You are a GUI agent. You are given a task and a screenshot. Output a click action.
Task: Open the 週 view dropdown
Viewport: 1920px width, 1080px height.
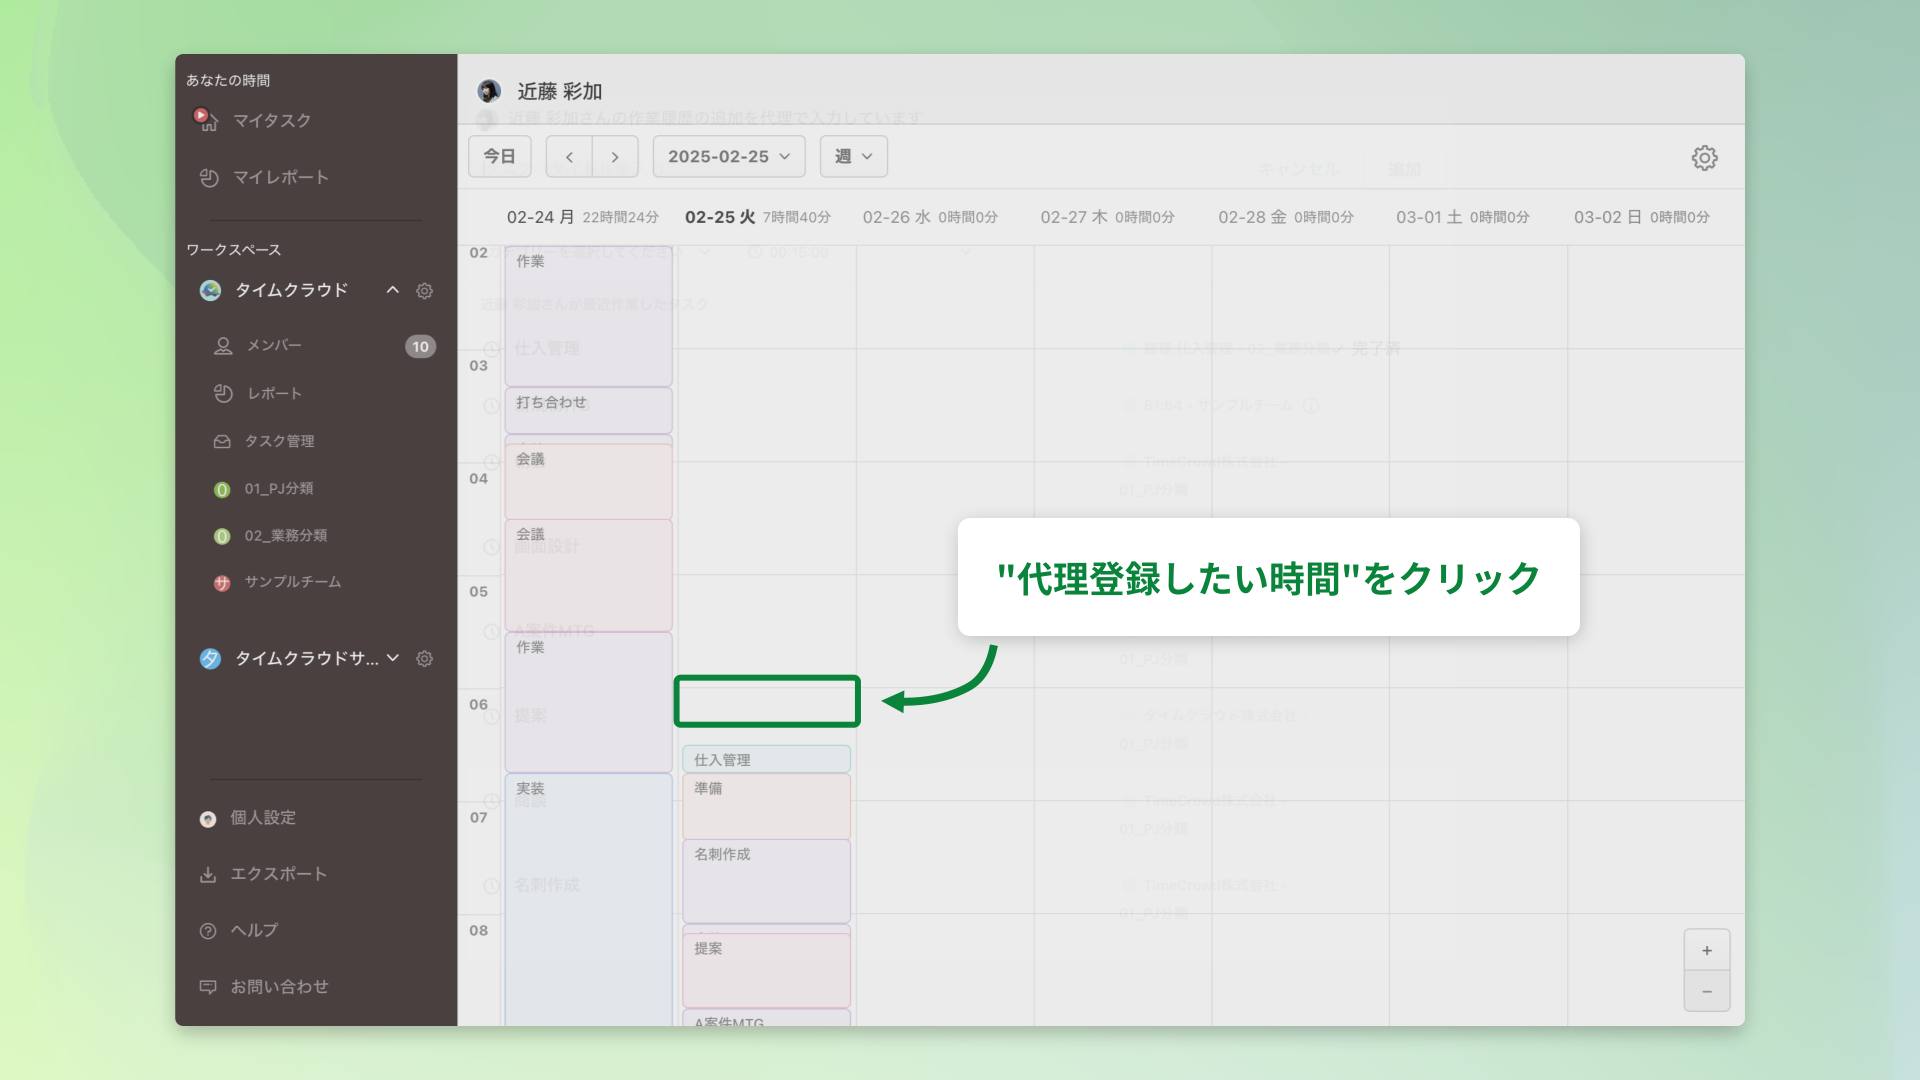click(853, 157)
